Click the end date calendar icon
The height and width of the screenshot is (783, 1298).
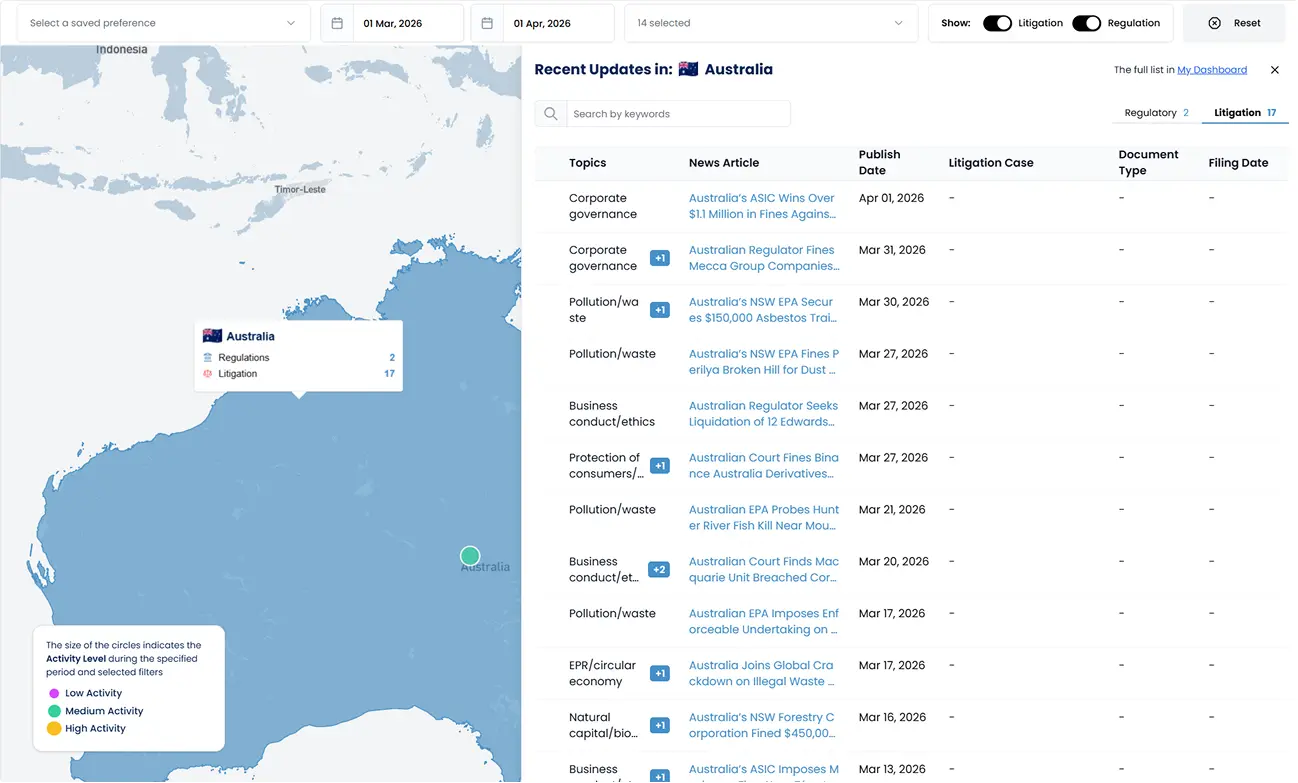click(487, 23)
